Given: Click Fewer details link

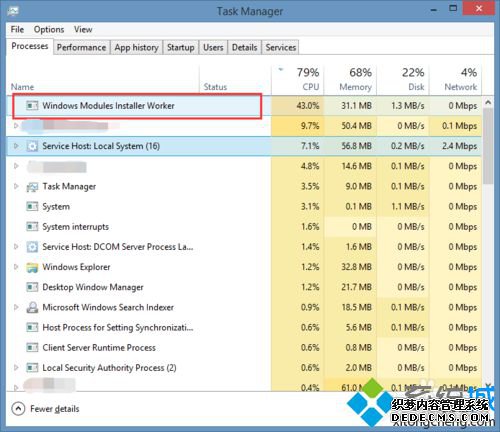Looking at the screenshot, I should click(x=55, y=409).
